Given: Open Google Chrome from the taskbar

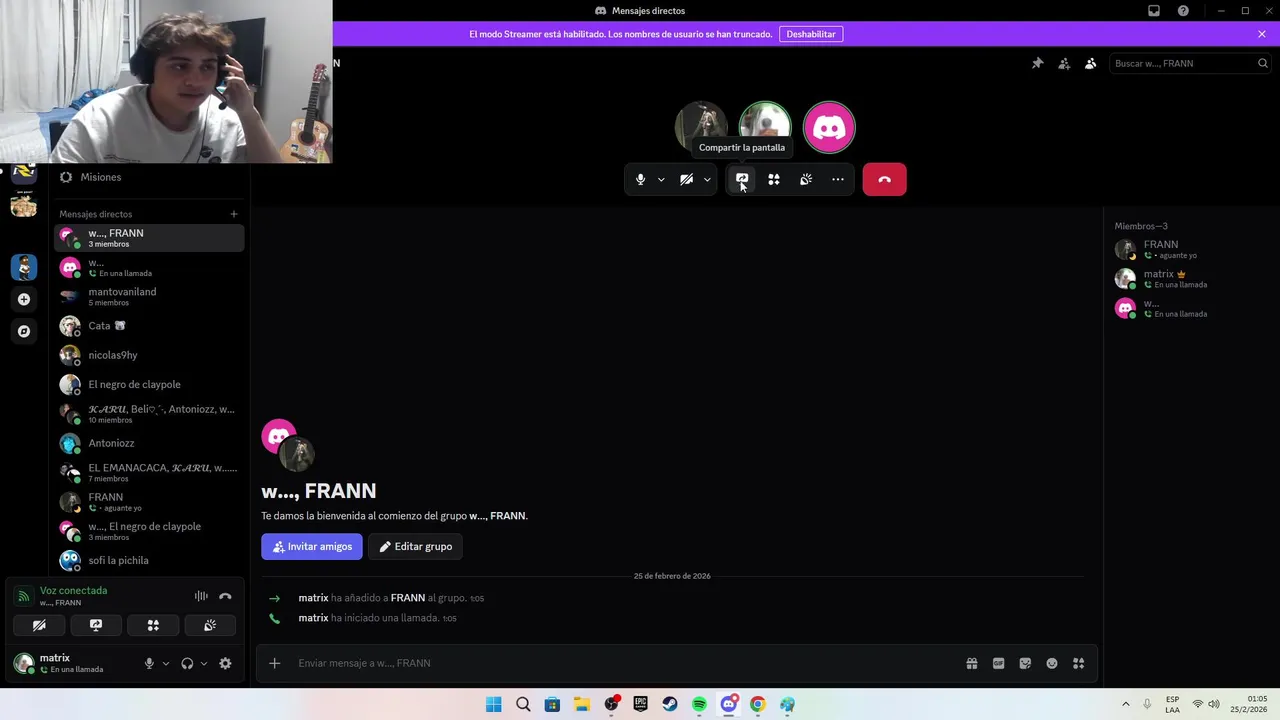Looking at the screenshot, I should click(x=758, y=704).
